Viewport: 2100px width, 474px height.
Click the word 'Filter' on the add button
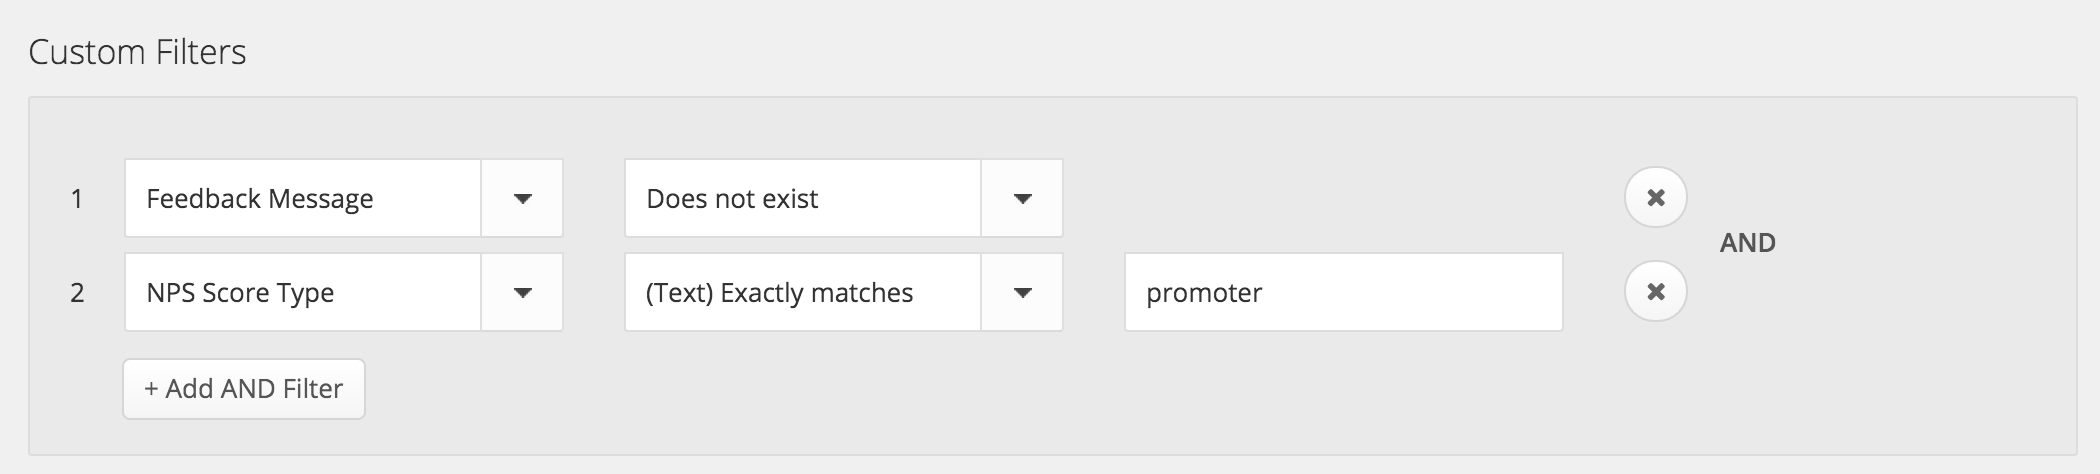pyautogui.click(x=312, y=389)
